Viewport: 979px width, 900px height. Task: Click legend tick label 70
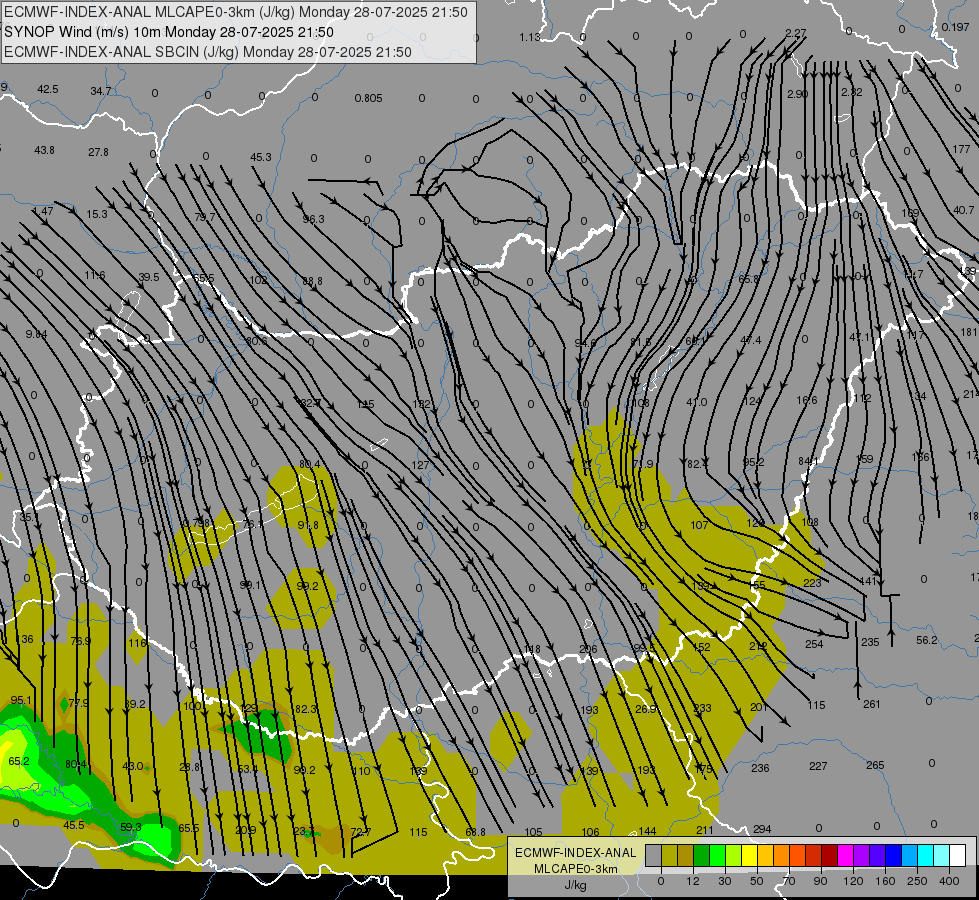789,881
